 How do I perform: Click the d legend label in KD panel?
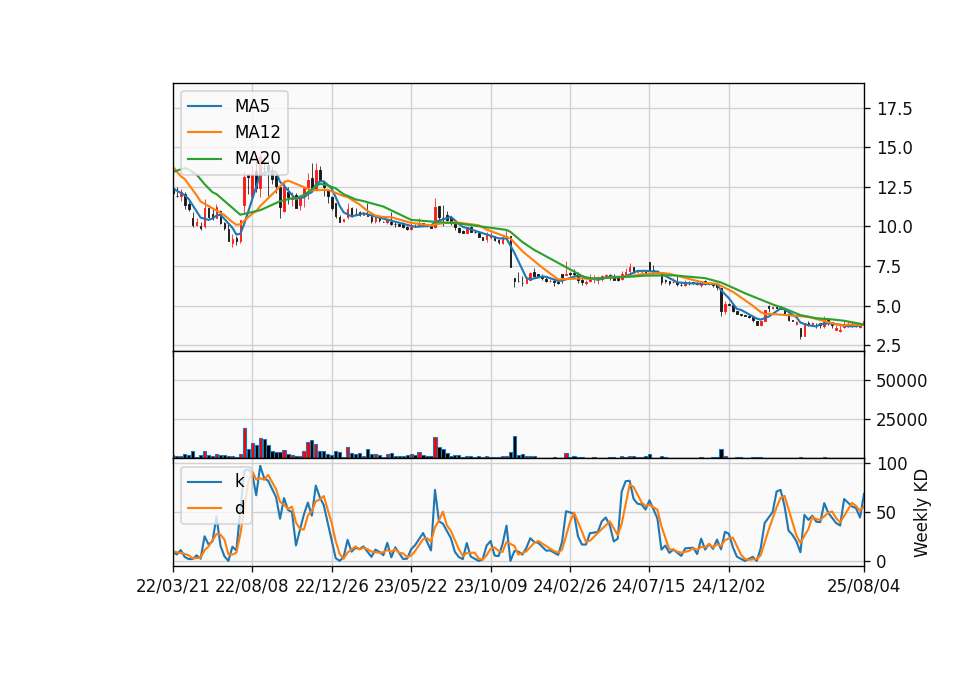240,508
